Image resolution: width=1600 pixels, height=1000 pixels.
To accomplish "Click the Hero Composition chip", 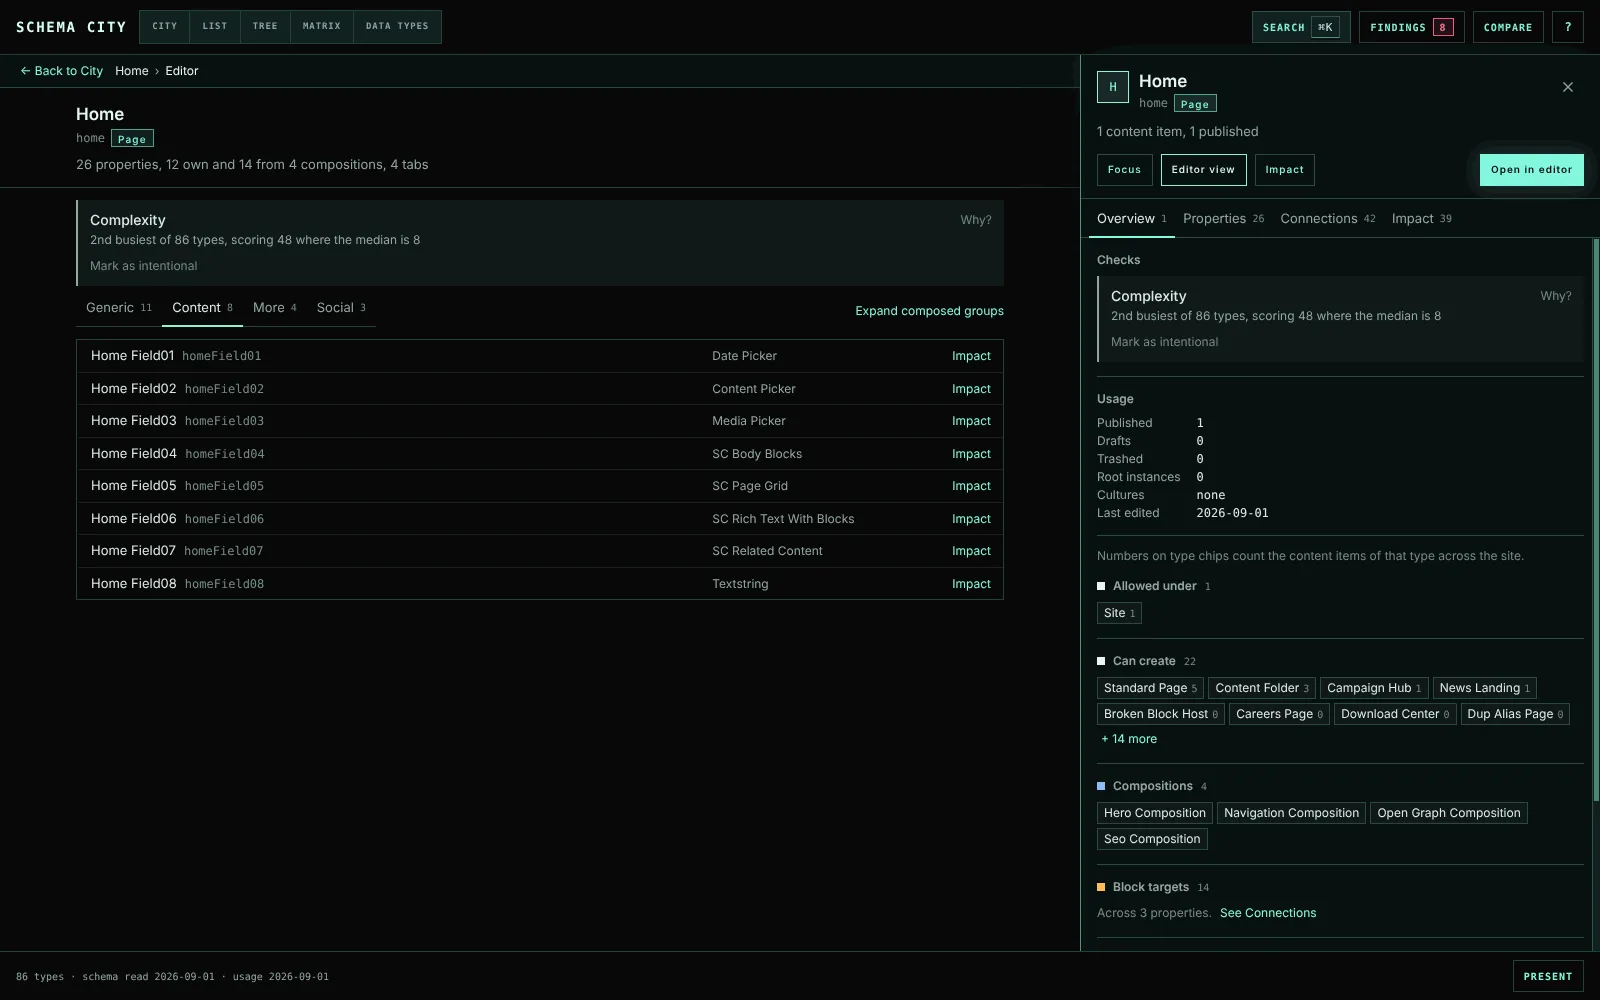I will pyautogui.click(x=1155, y=813).
